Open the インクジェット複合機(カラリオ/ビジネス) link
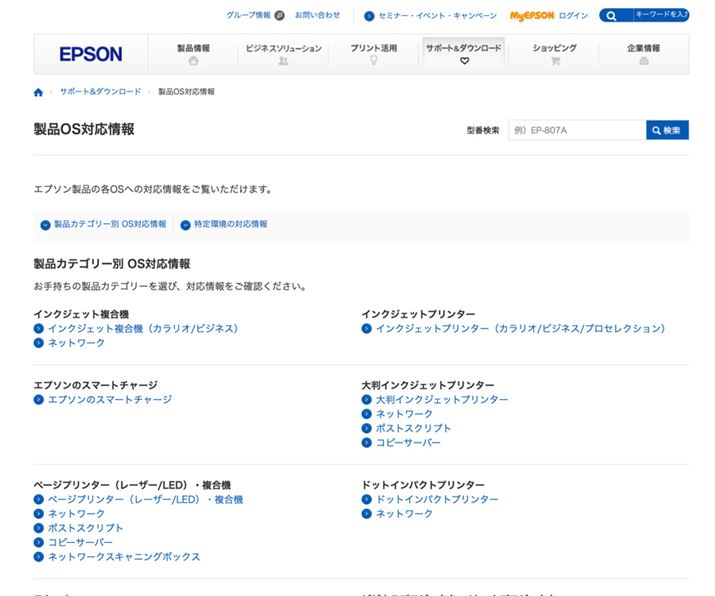 click(x=142, y=328)
